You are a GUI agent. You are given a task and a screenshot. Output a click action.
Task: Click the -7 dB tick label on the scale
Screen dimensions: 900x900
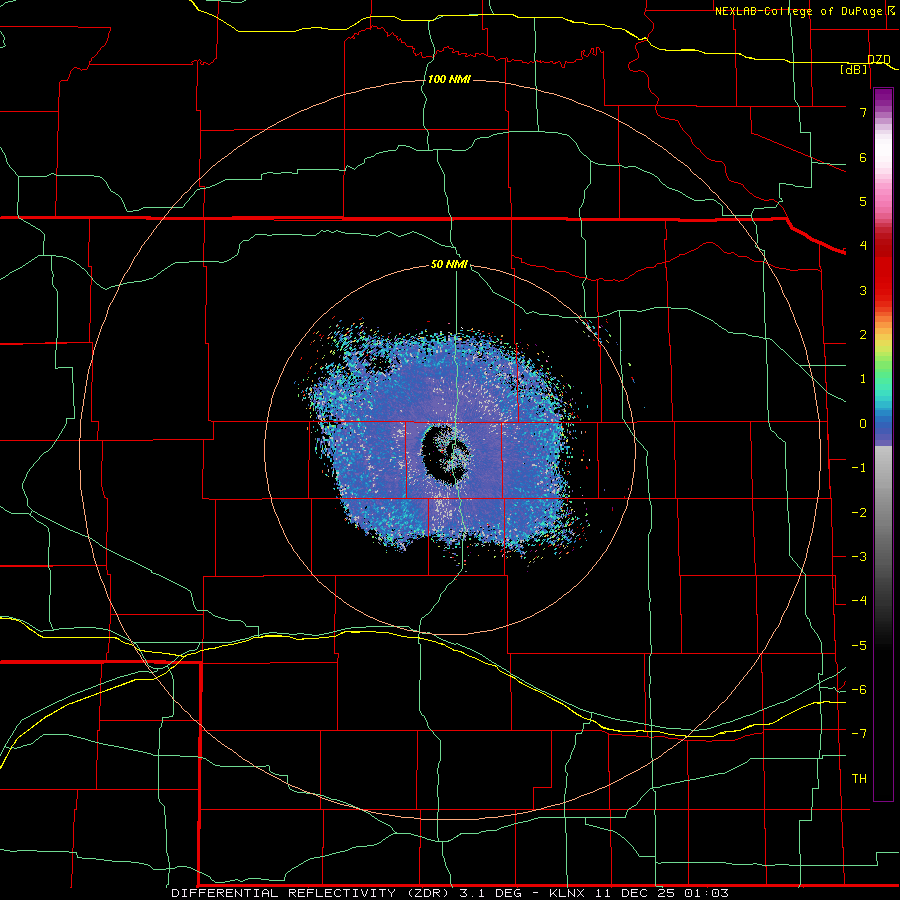click(x=859, y=734)
